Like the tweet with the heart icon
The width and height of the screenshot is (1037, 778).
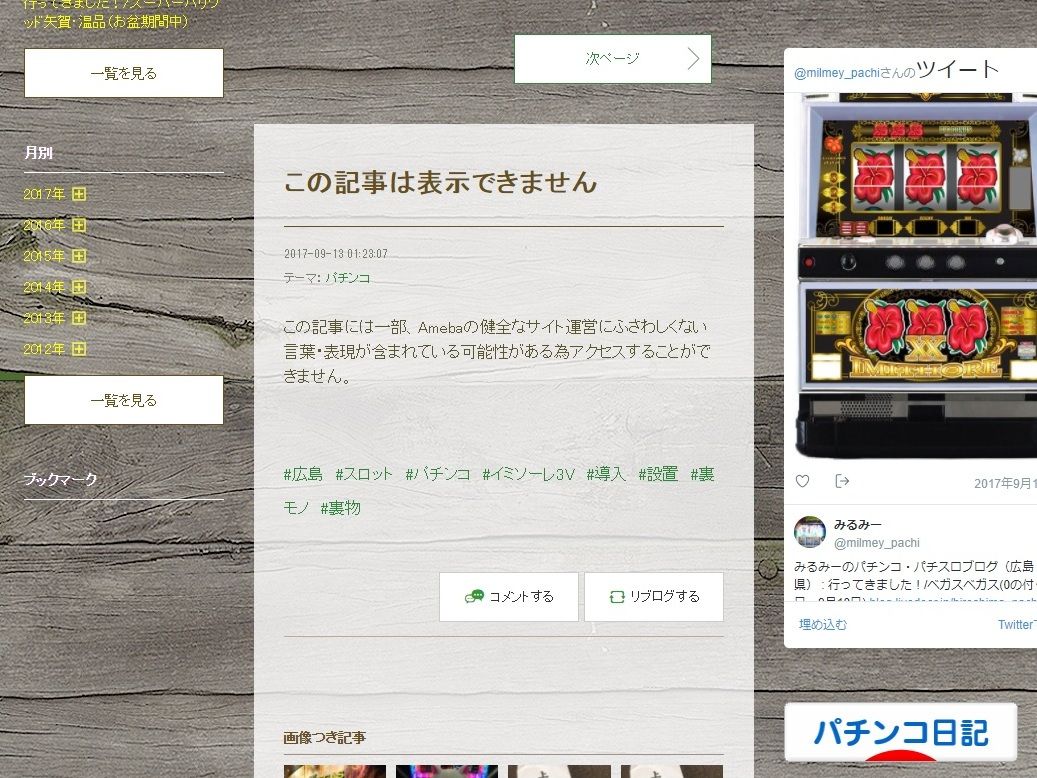coord(802,481)
